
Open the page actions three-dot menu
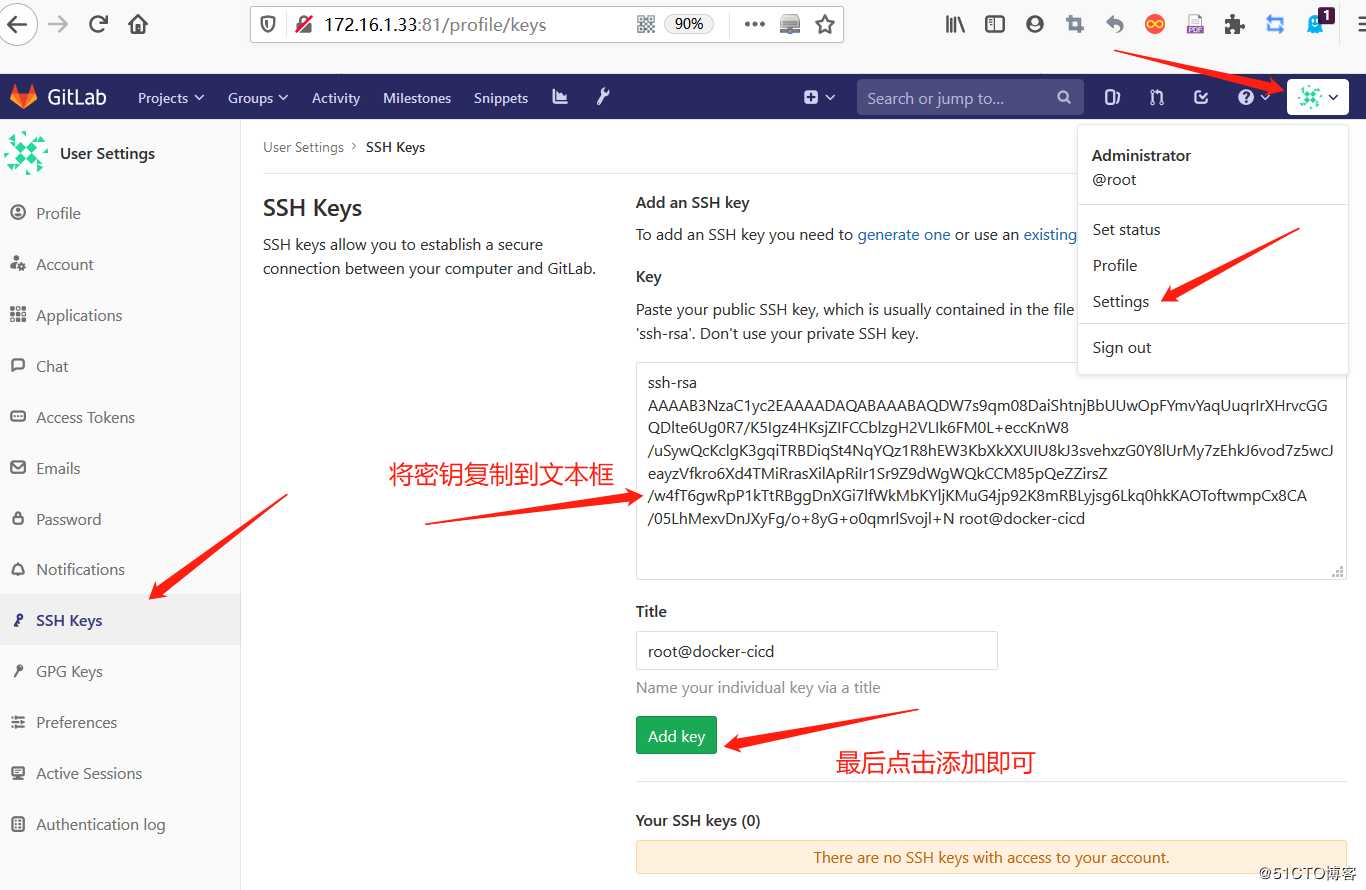755,25
